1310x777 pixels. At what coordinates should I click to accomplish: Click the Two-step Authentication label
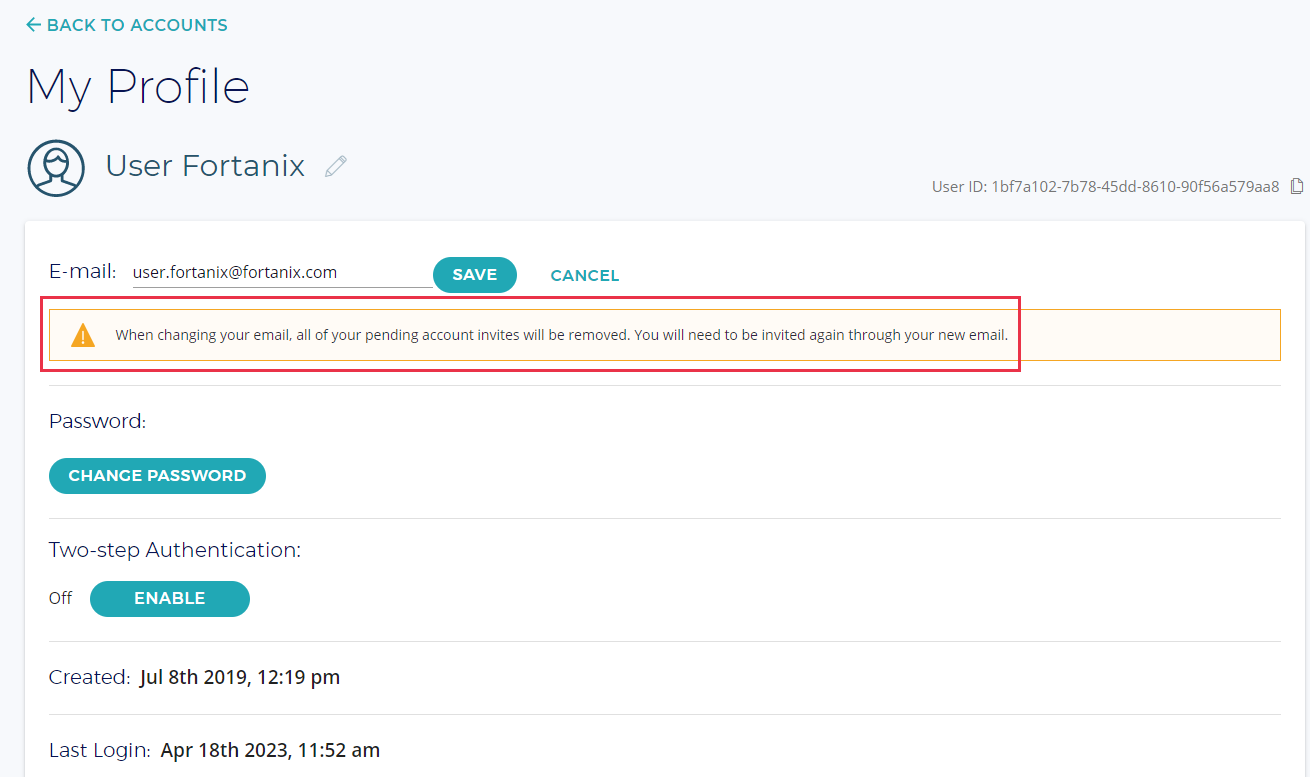click(x=175, y=550)
